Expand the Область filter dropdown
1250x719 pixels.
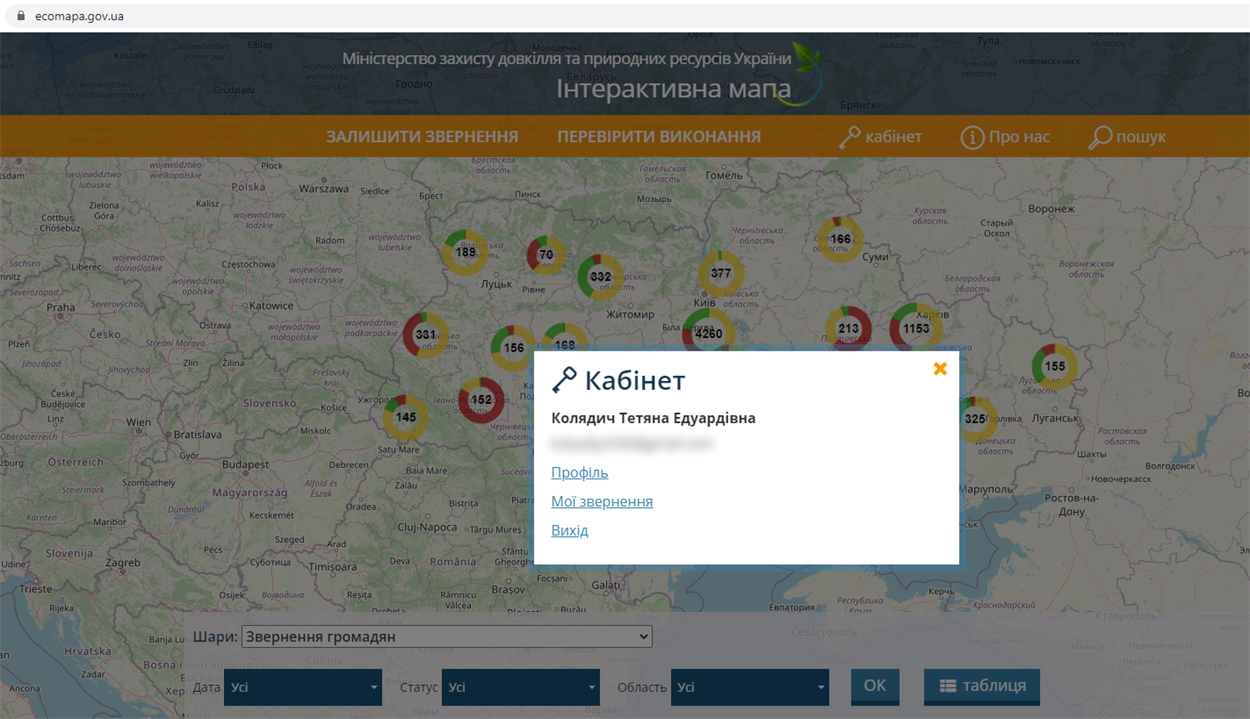[750, 687]
